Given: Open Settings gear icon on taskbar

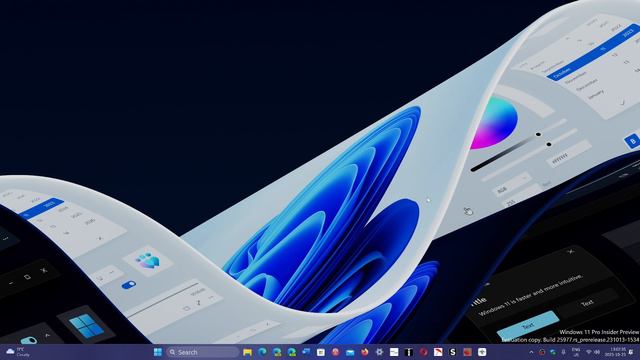Looking at the screenshot, I should 379,352.
